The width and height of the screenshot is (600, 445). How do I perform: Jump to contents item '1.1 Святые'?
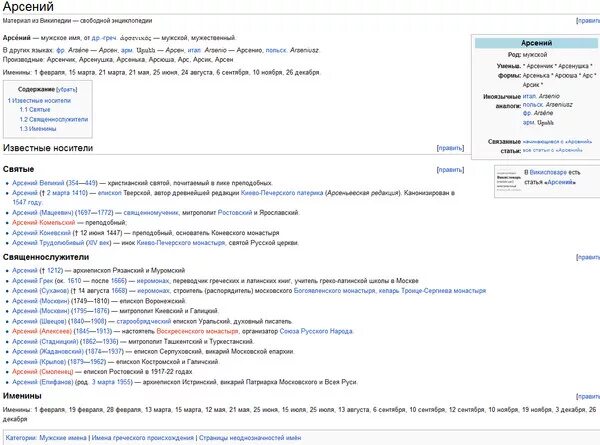click(x=35, y=110)
